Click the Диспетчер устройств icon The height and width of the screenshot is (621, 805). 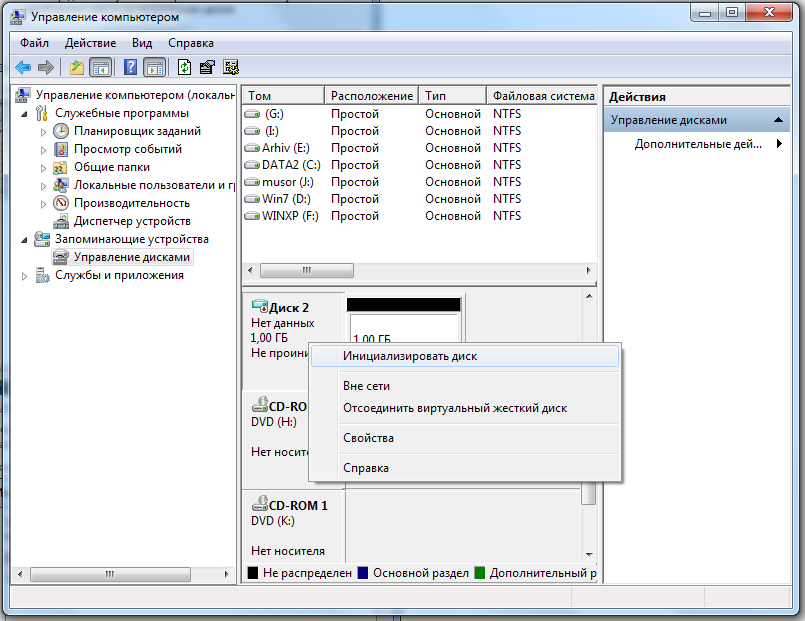pyautogui.click(x=61, y=221)
